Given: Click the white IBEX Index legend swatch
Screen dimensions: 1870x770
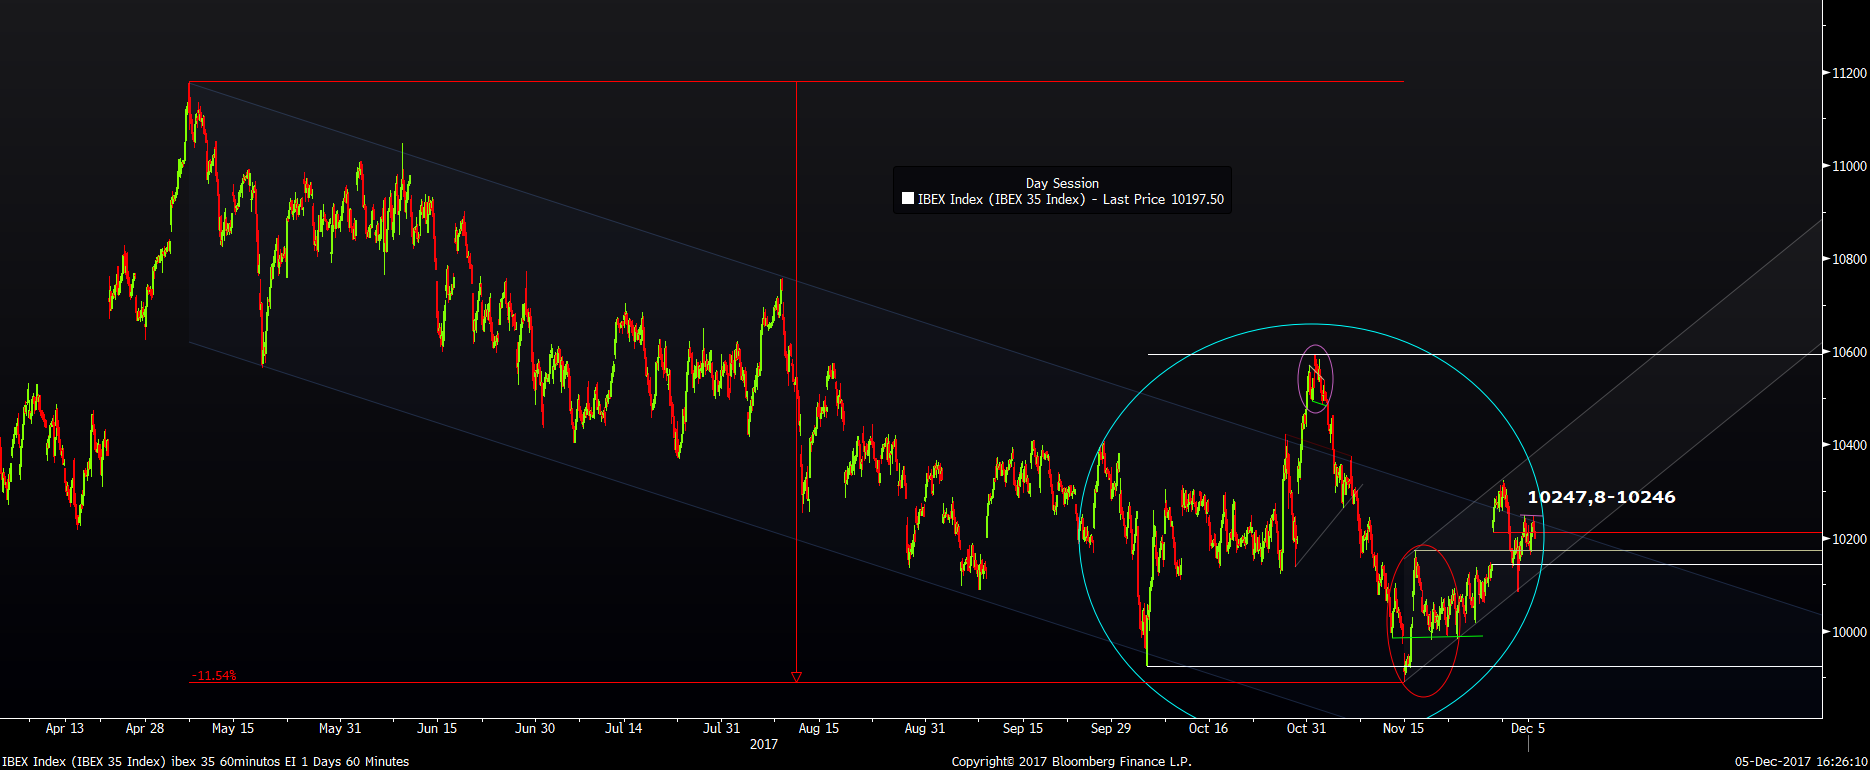Looking at the screenshot, I should pos(908,199).
